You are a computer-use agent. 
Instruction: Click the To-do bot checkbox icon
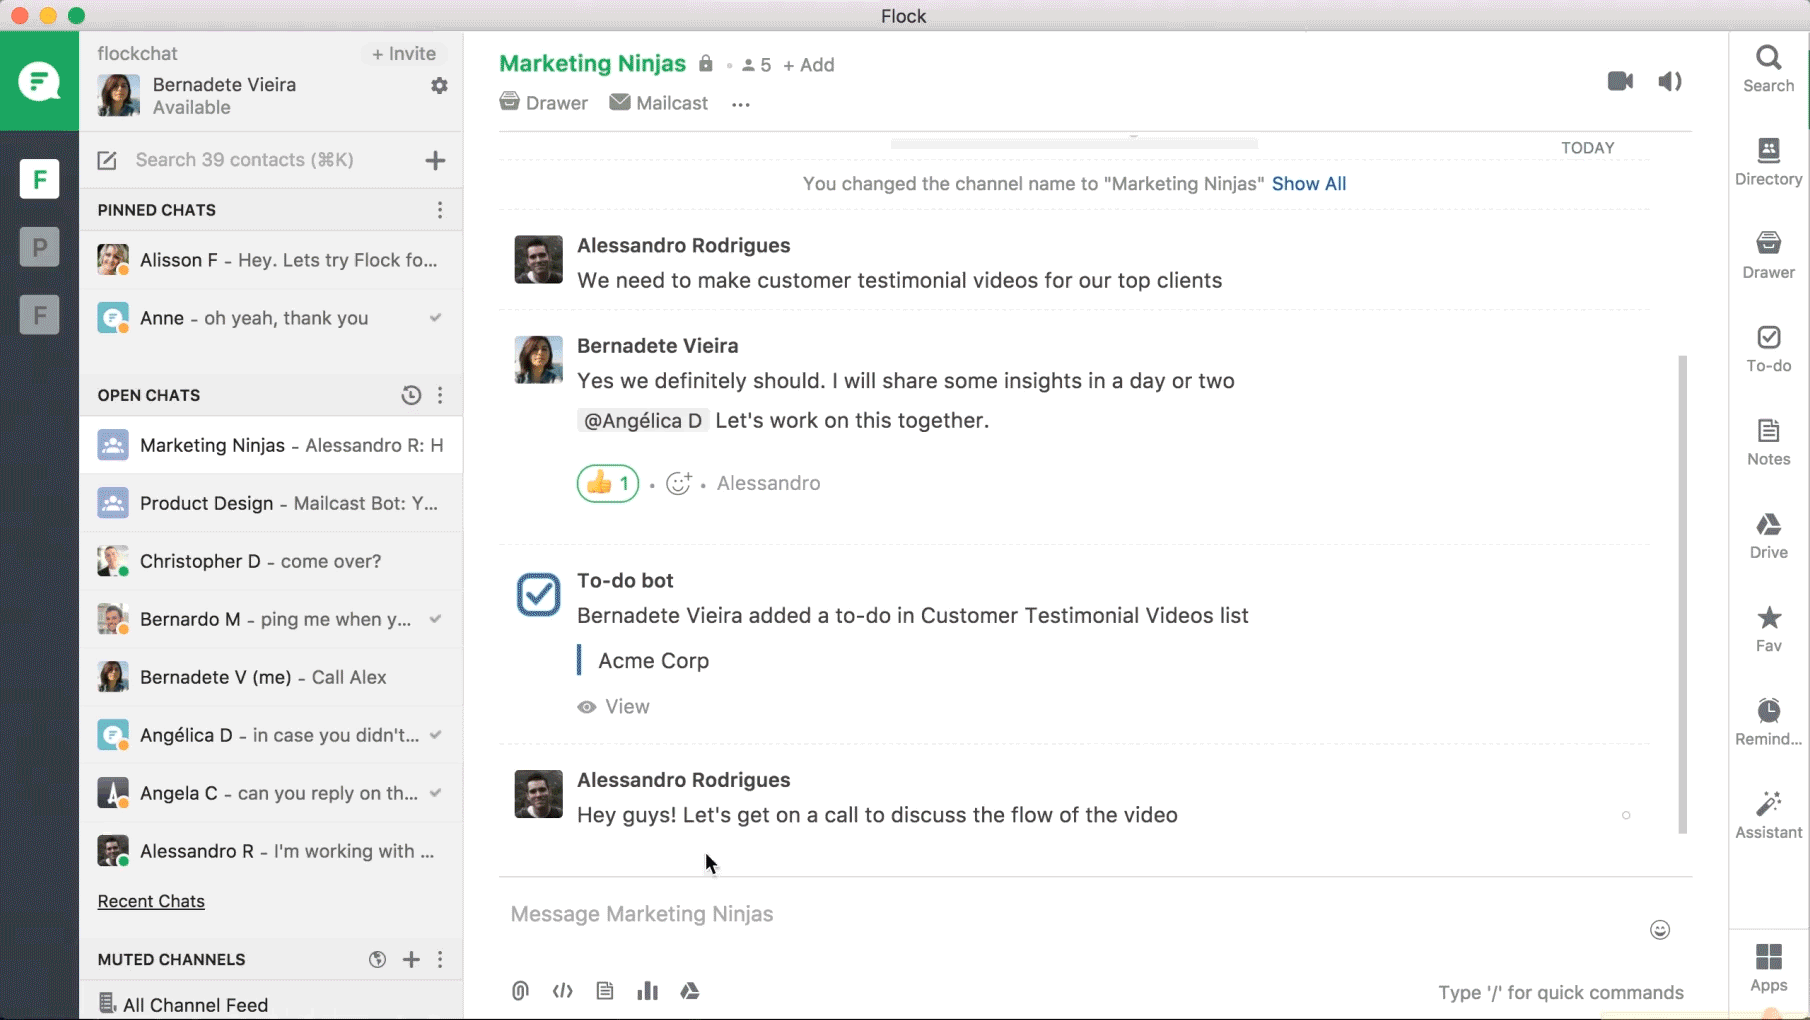point(538,595)
